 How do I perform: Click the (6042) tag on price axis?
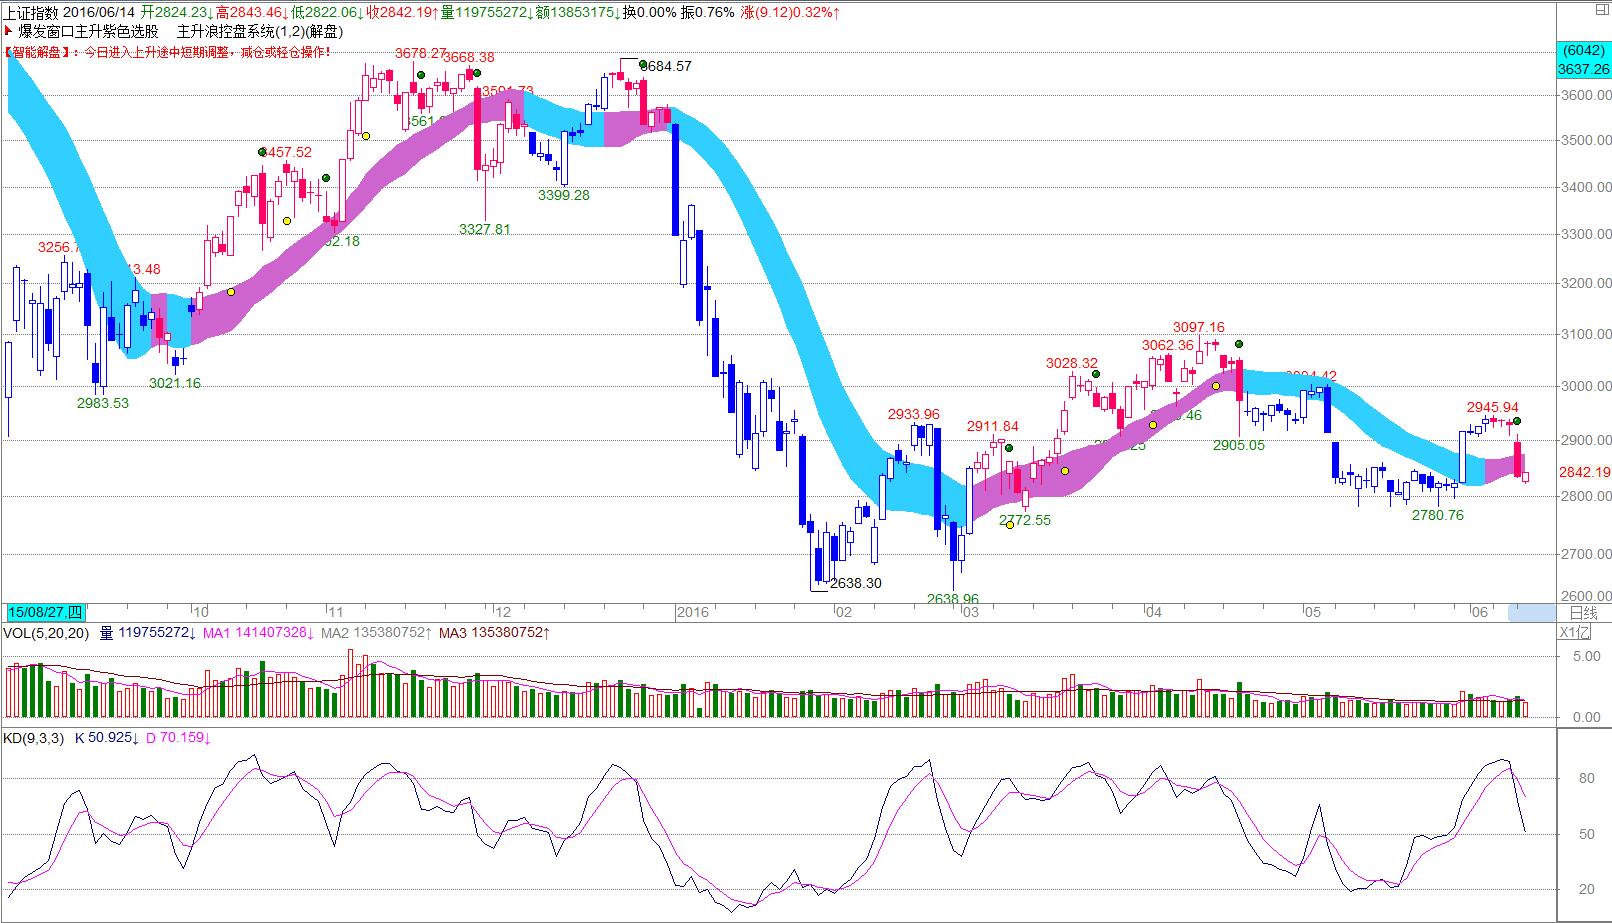[x=1584, y=51]
